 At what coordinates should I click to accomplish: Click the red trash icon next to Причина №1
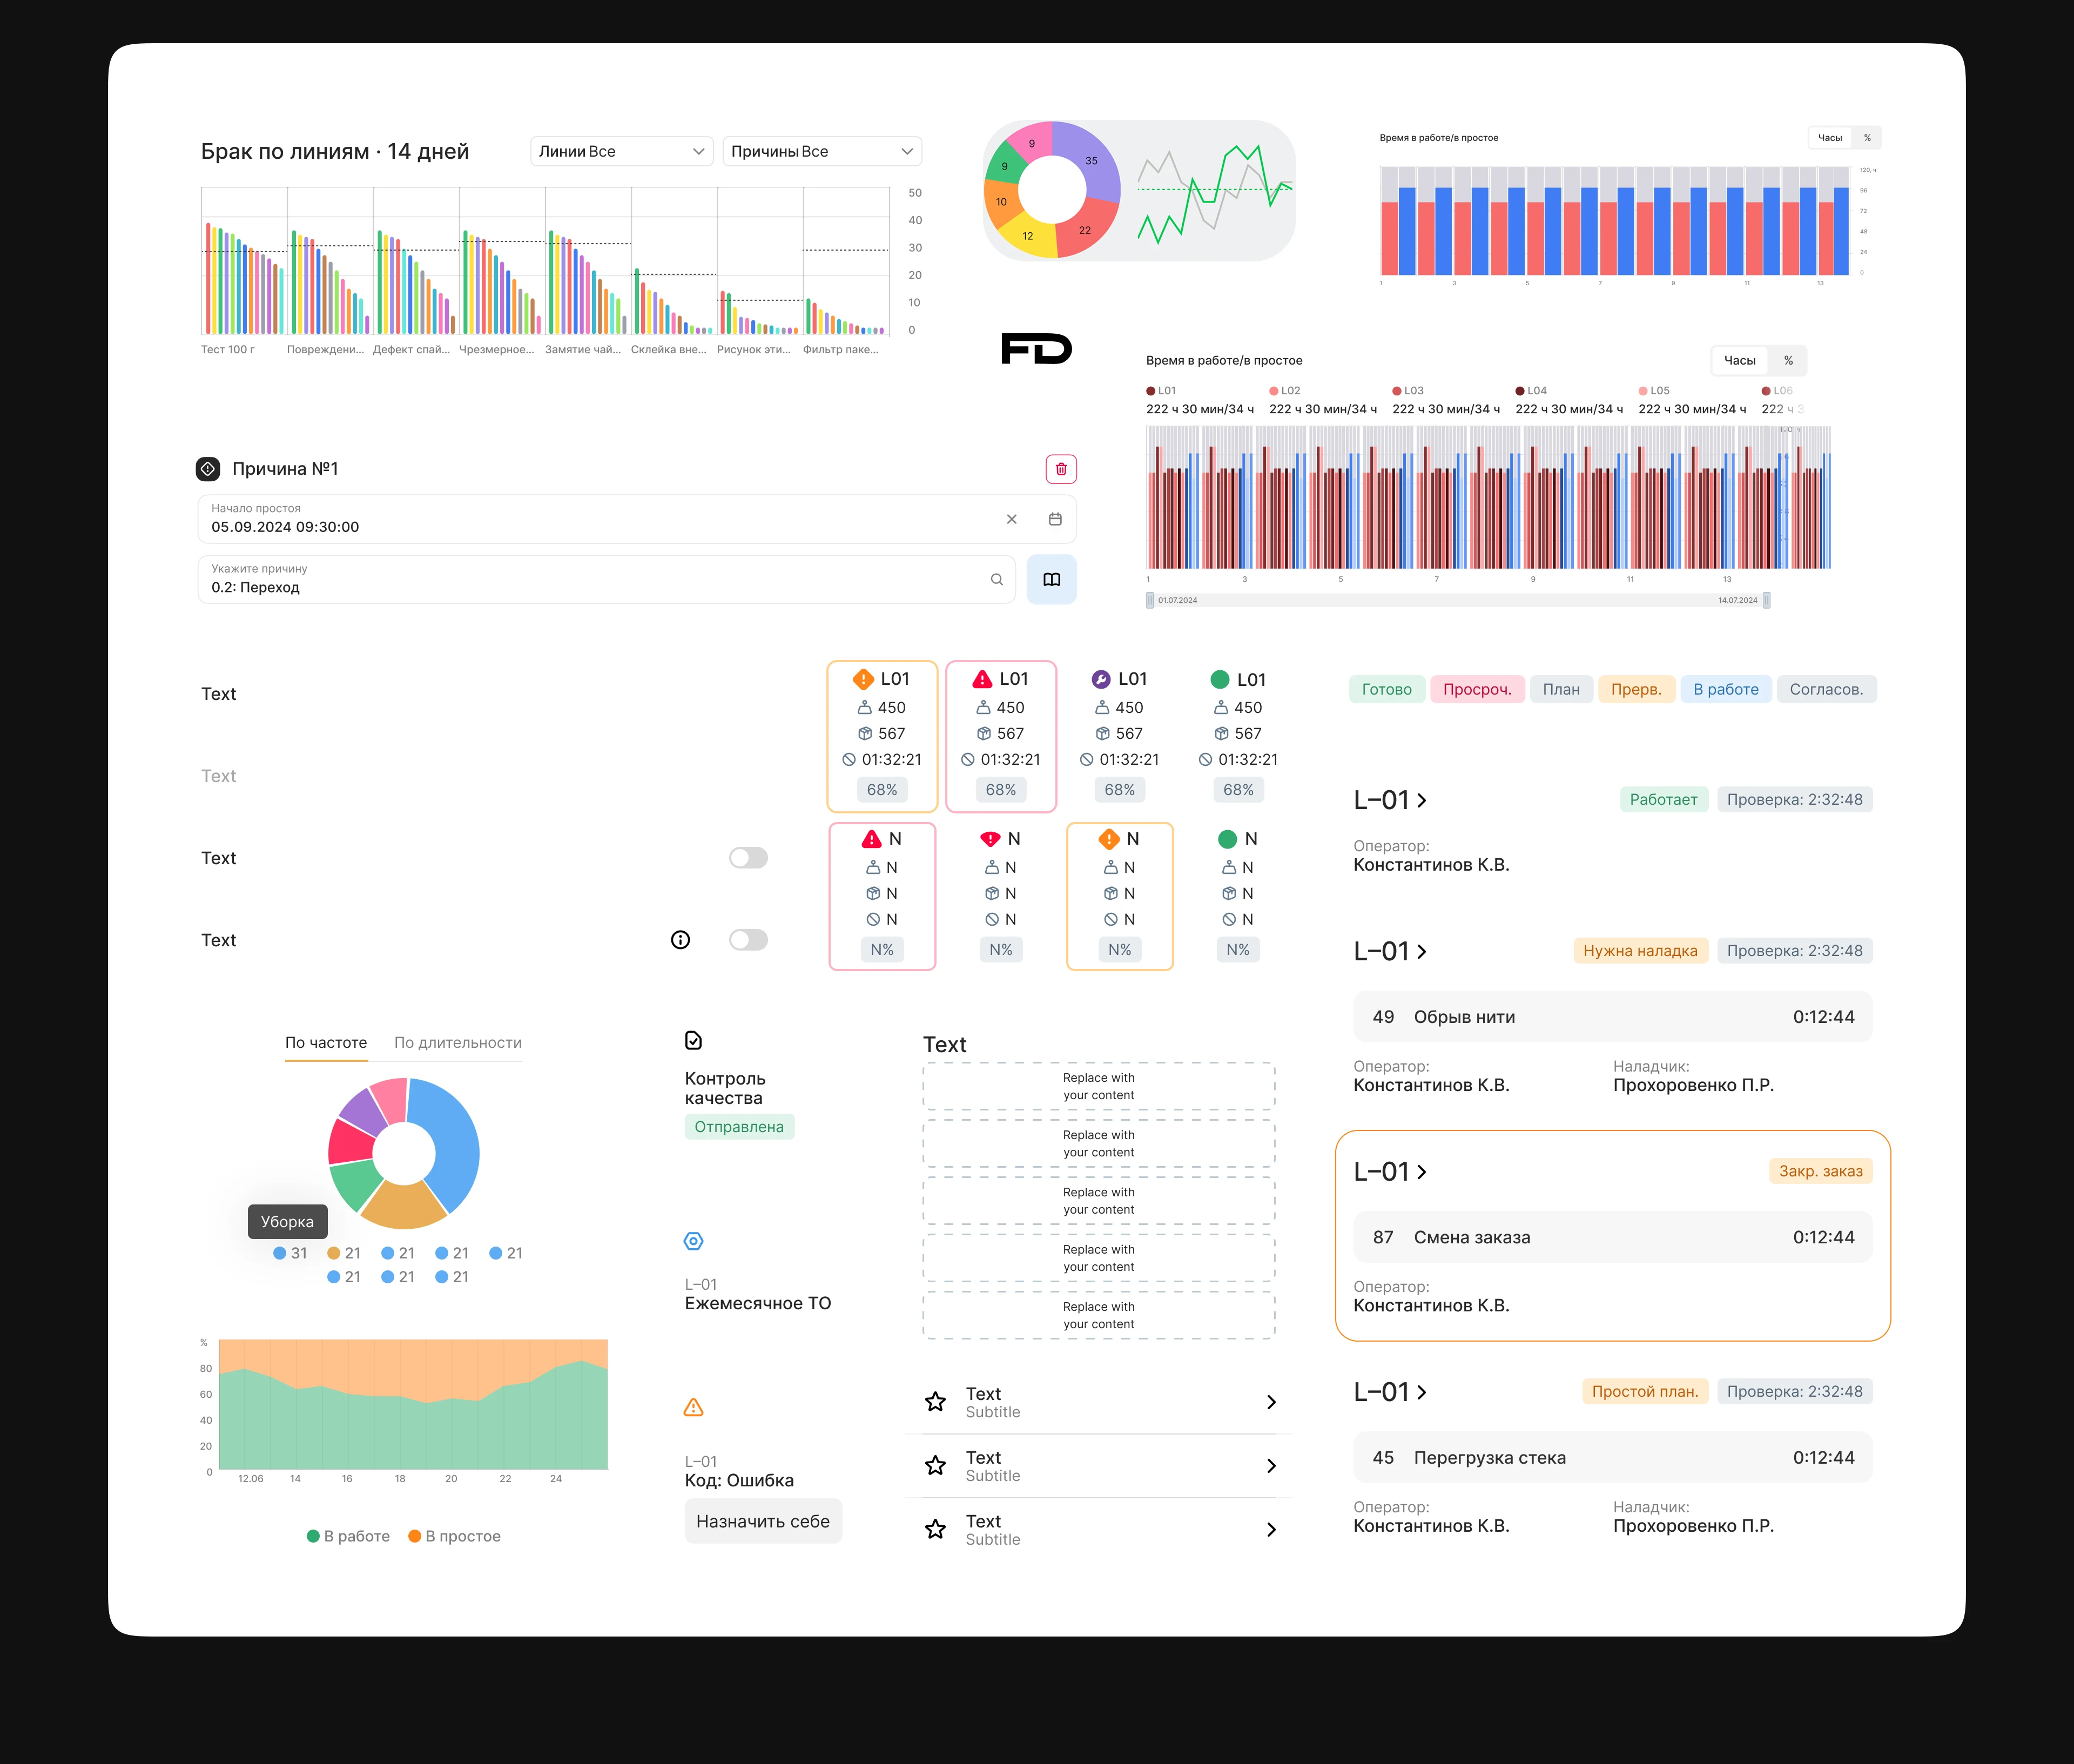[x=1061, y=468]
